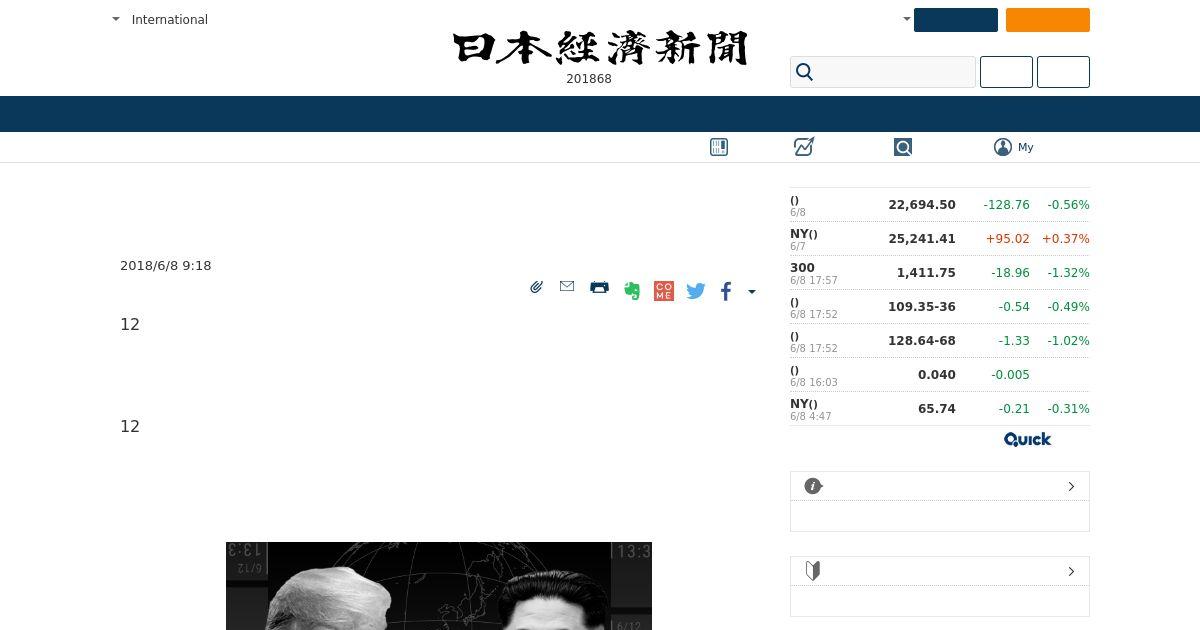The height and width of the screenshot is (630, 1200).
Task: Open the My profile icon
Action: pos(1003,147)
